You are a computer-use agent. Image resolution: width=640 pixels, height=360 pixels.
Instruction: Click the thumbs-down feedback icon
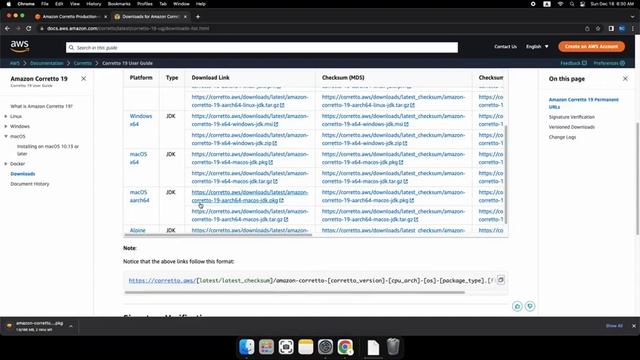(x=530, y=306)
